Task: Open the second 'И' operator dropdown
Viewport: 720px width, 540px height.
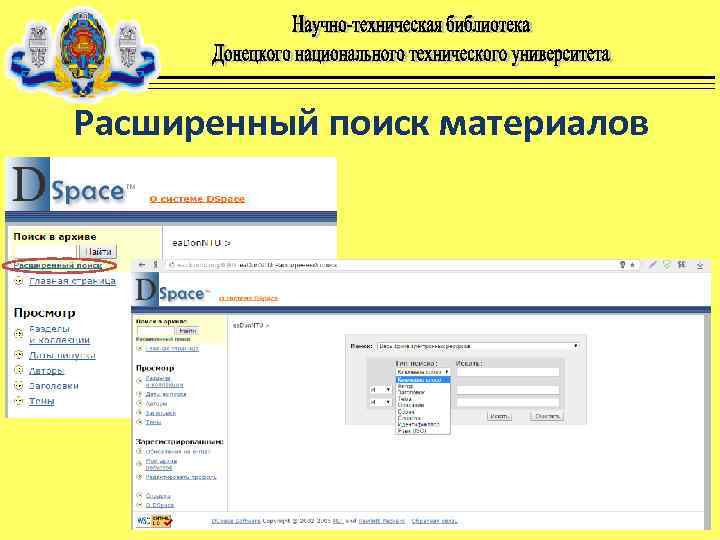Action: 380,402
